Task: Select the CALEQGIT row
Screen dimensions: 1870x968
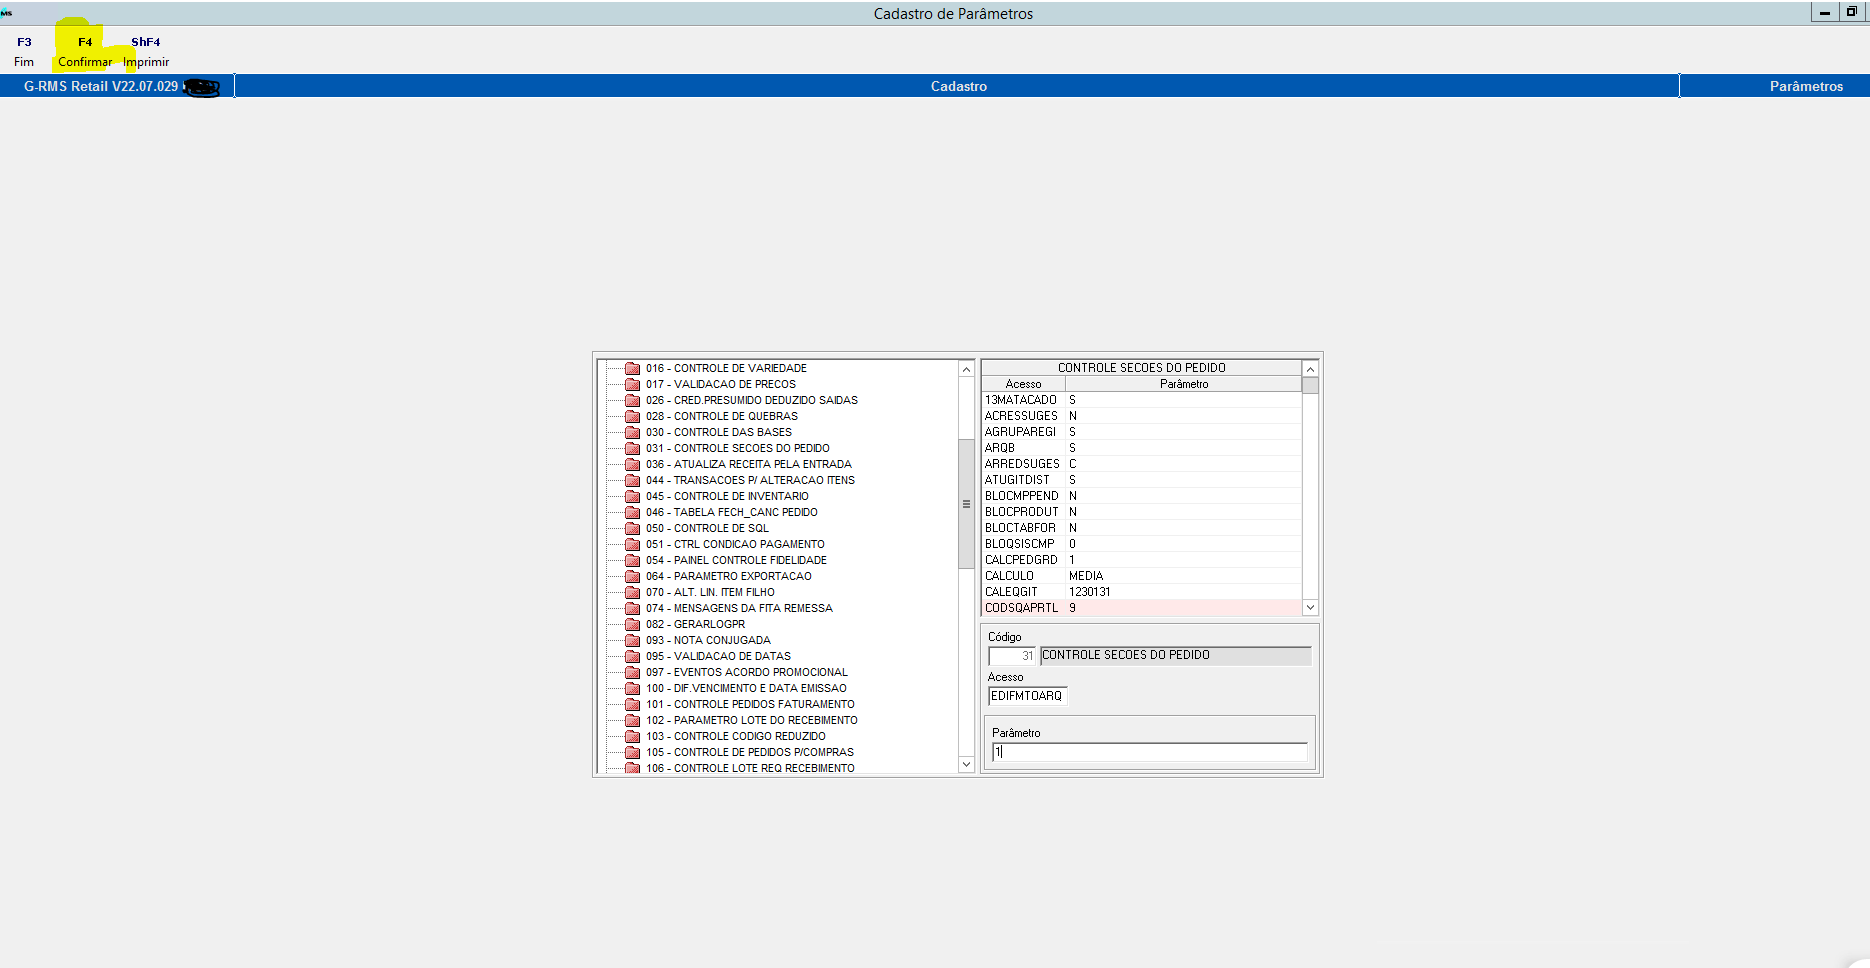Action: point(1142,592)
